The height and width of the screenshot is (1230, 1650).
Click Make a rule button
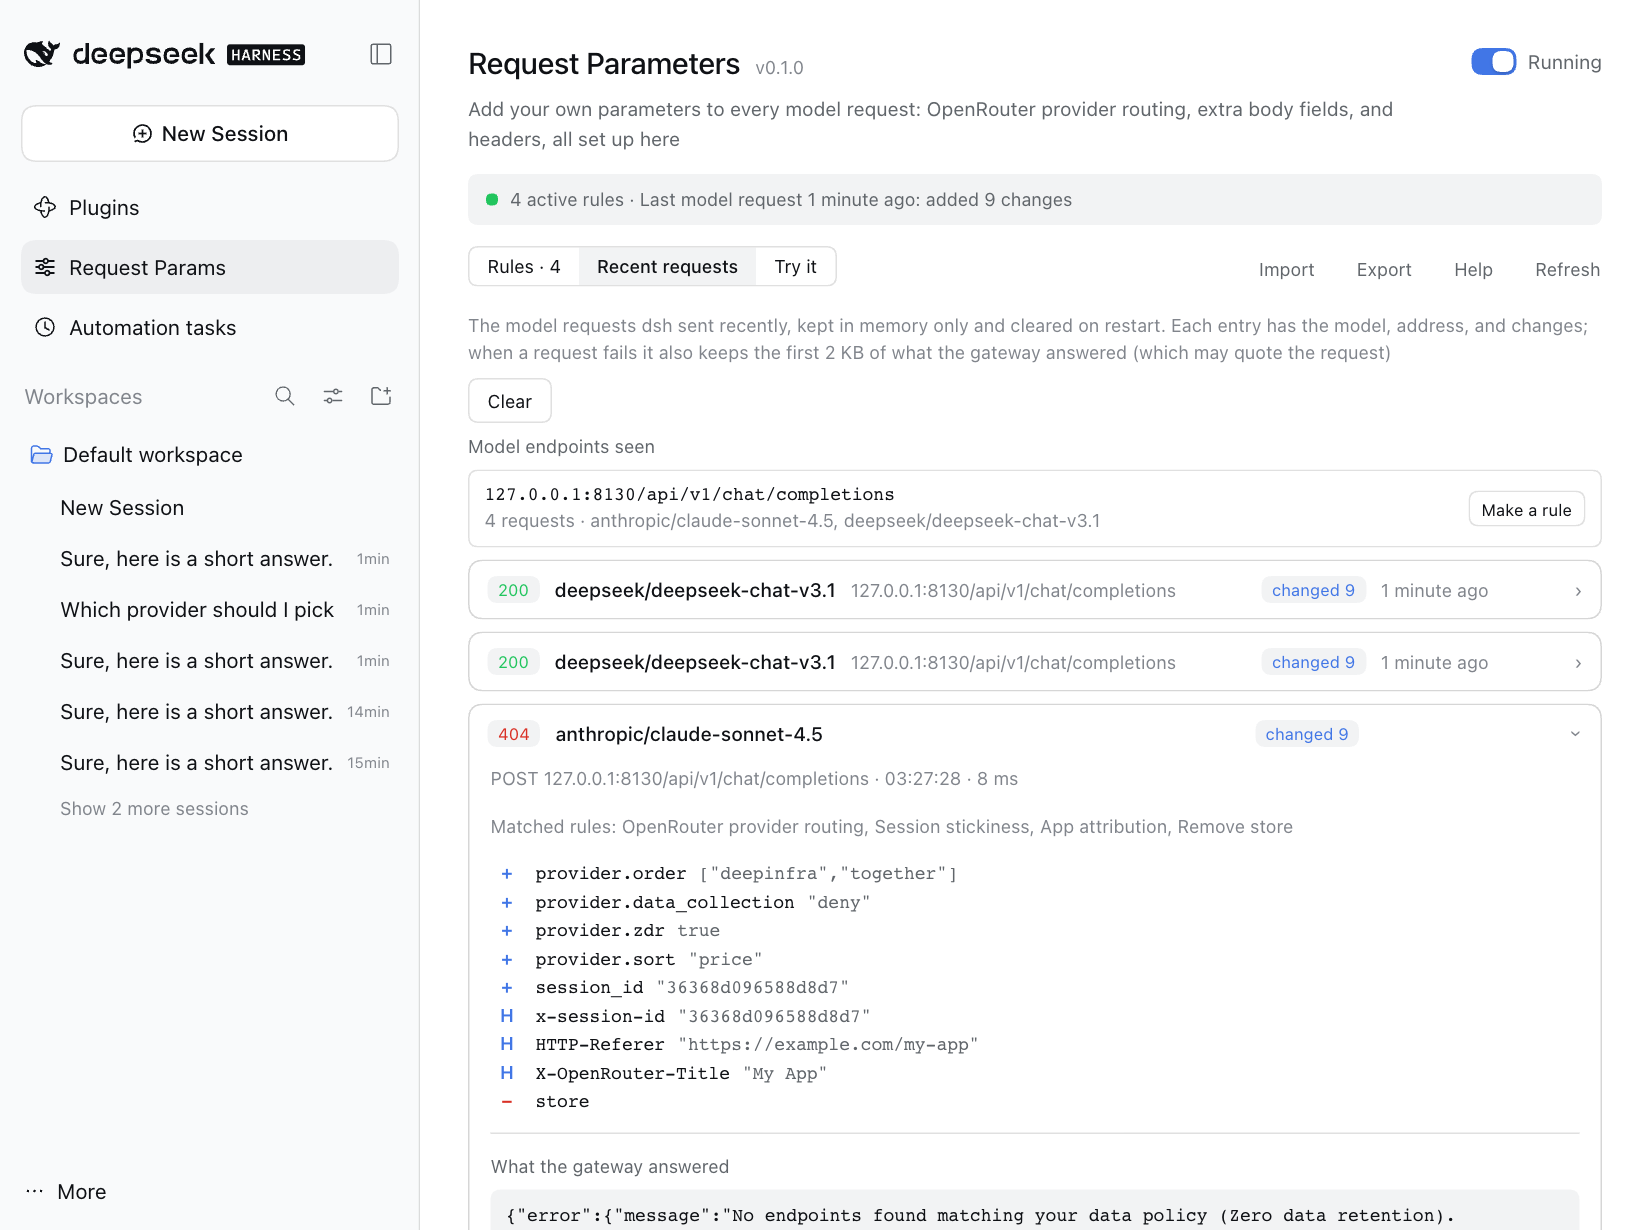coord(1526,509)
